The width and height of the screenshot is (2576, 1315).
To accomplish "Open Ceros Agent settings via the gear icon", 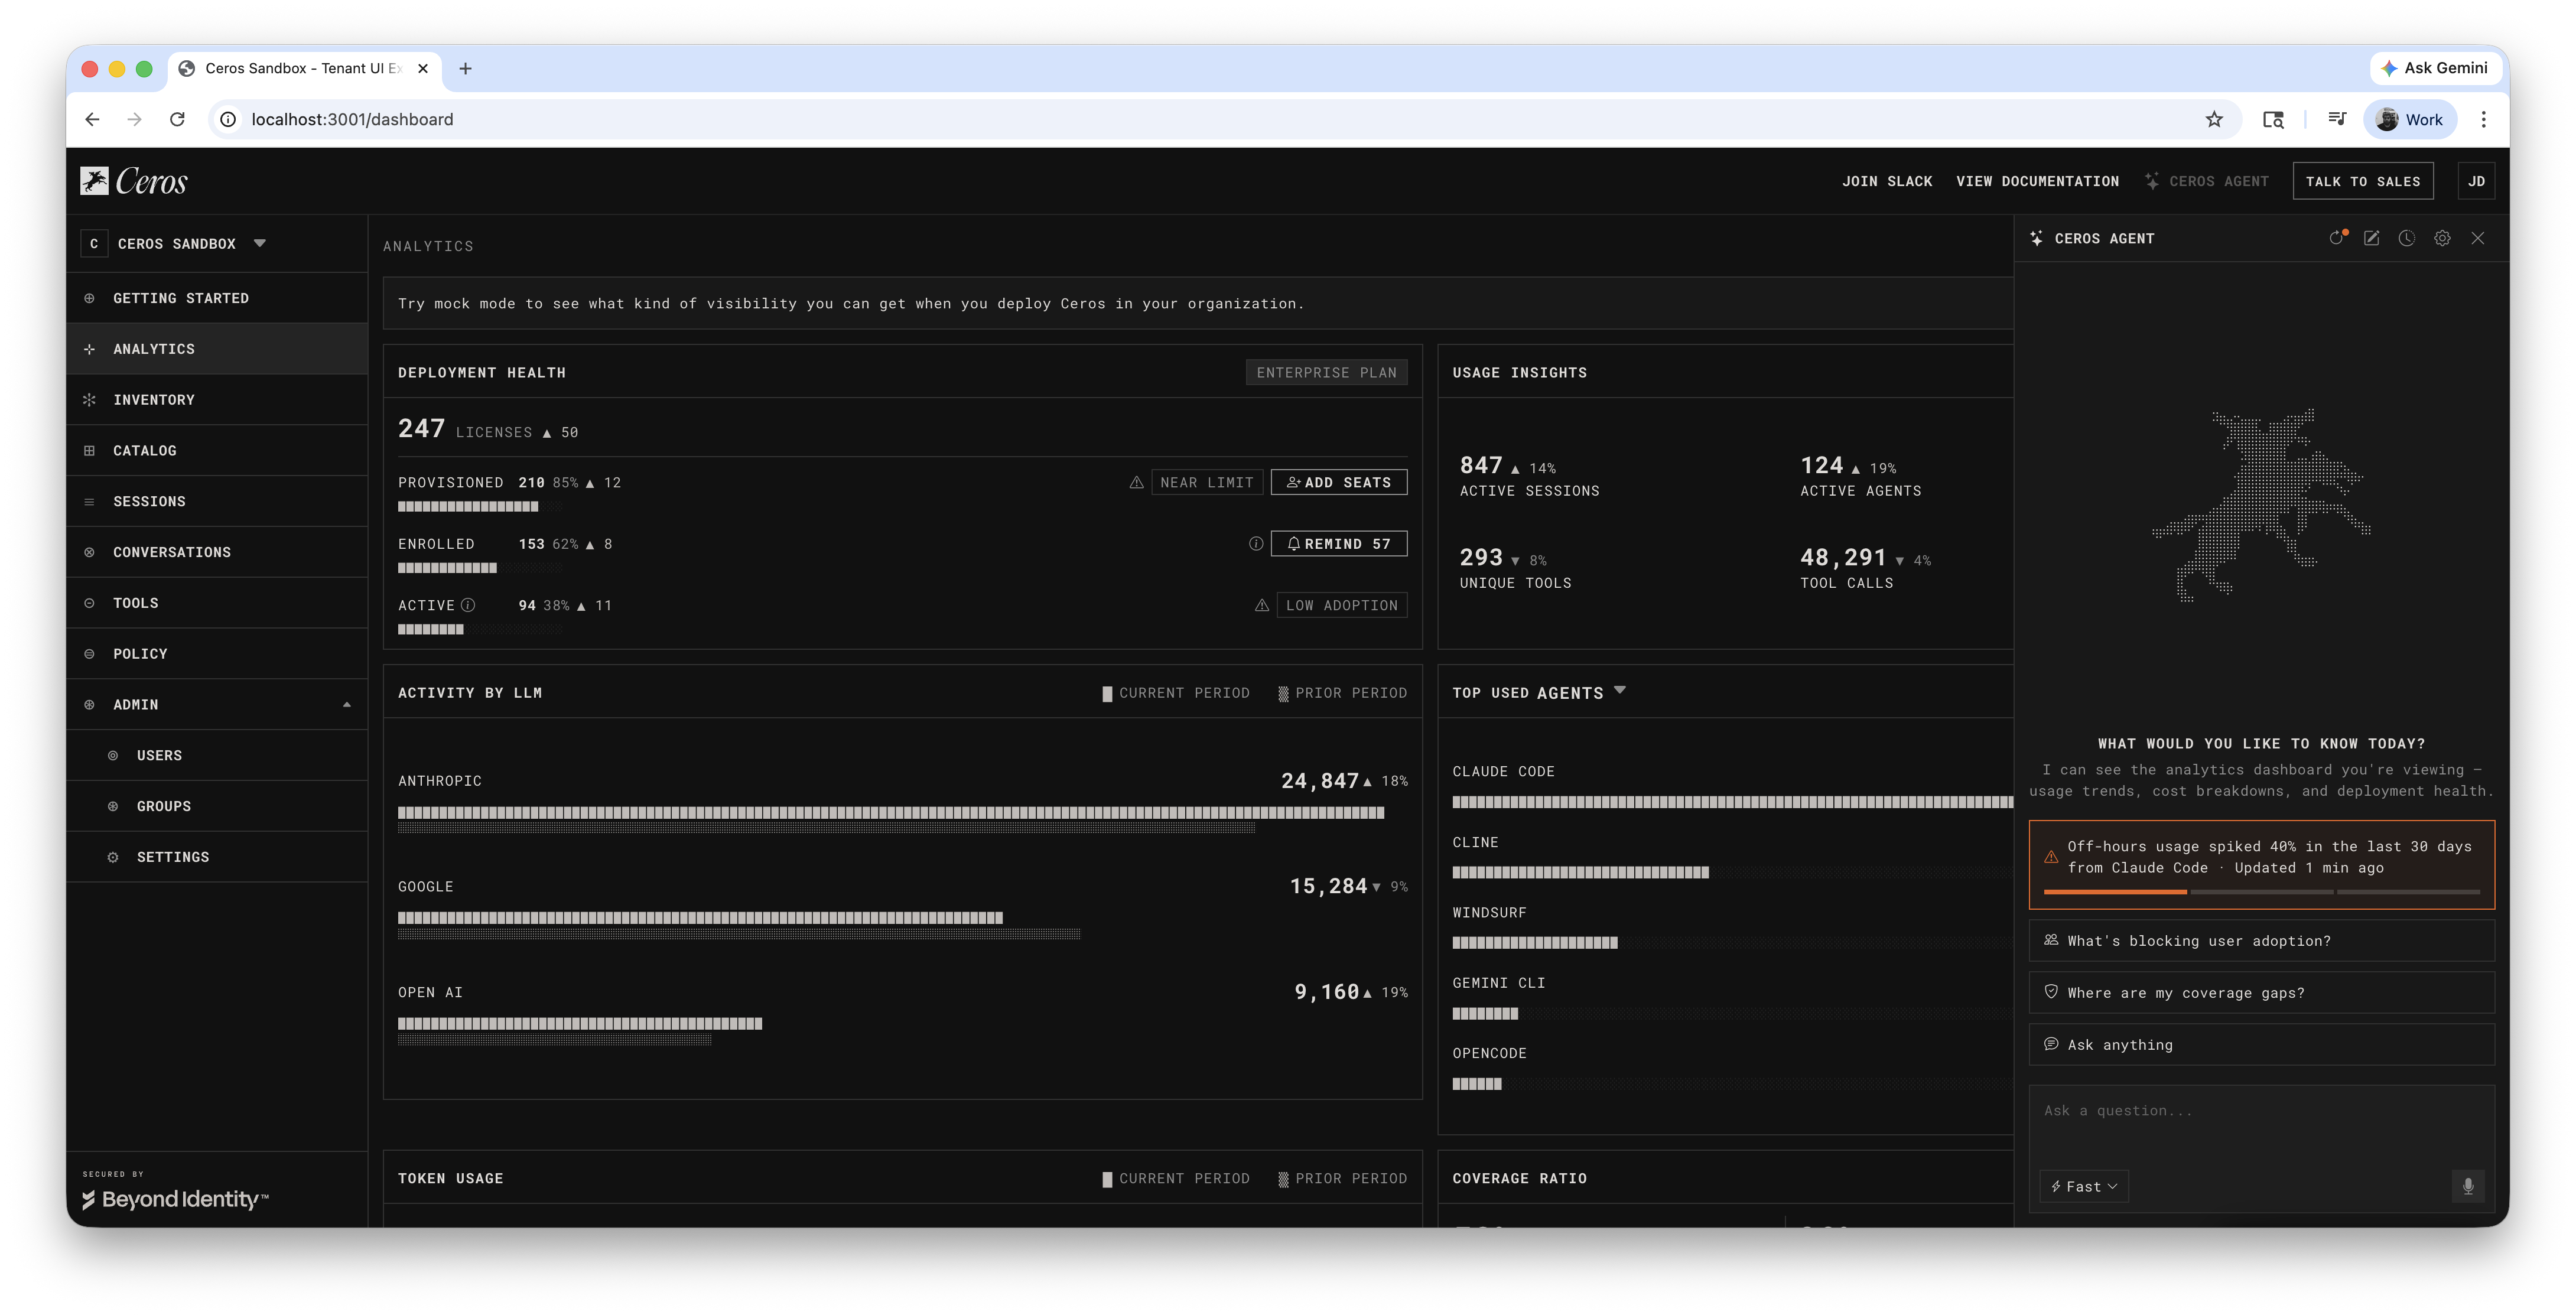I will point(2442,238).
